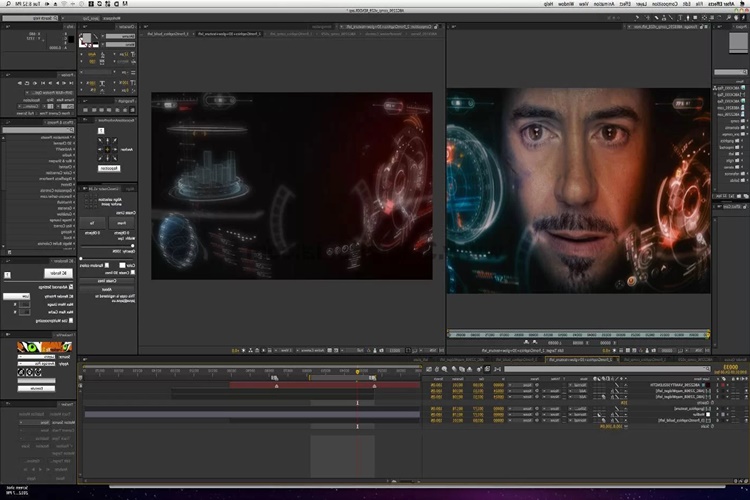Click the Execute button in TrackerViz
750x500 pixels.
click(x=36, y=389)
